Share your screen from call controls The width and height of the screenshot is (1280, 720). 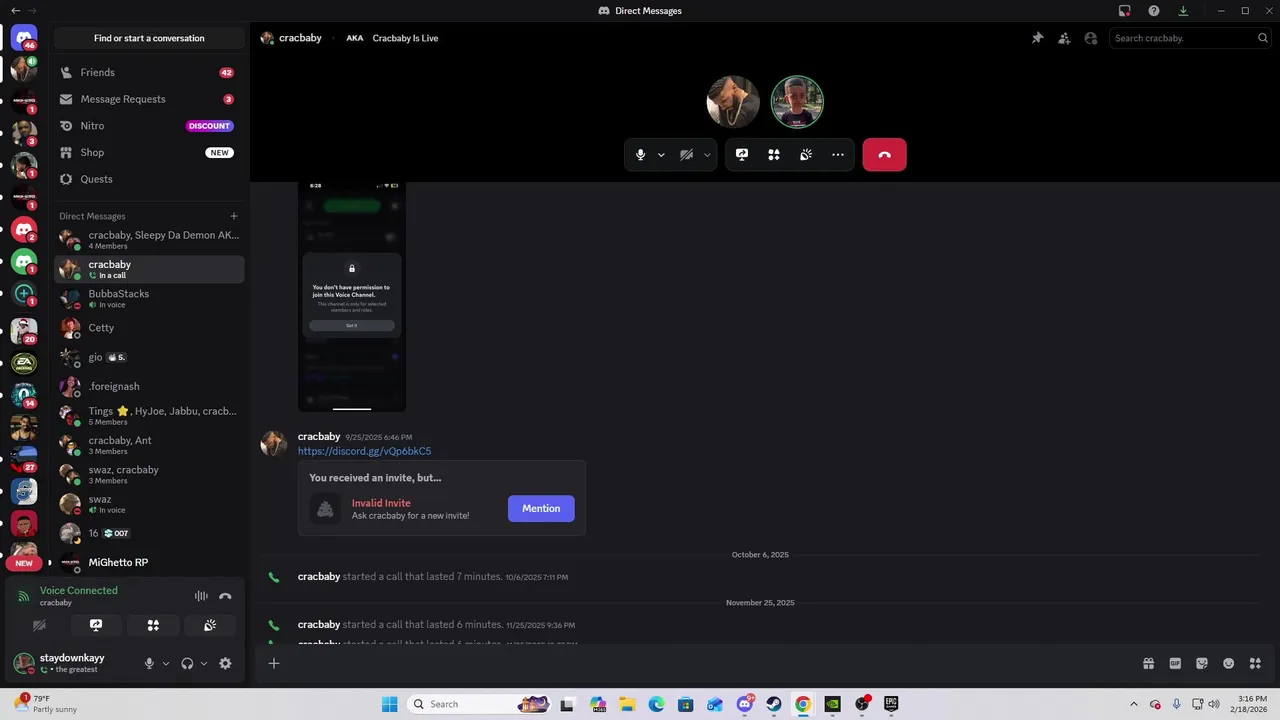[x=742, y=155]
